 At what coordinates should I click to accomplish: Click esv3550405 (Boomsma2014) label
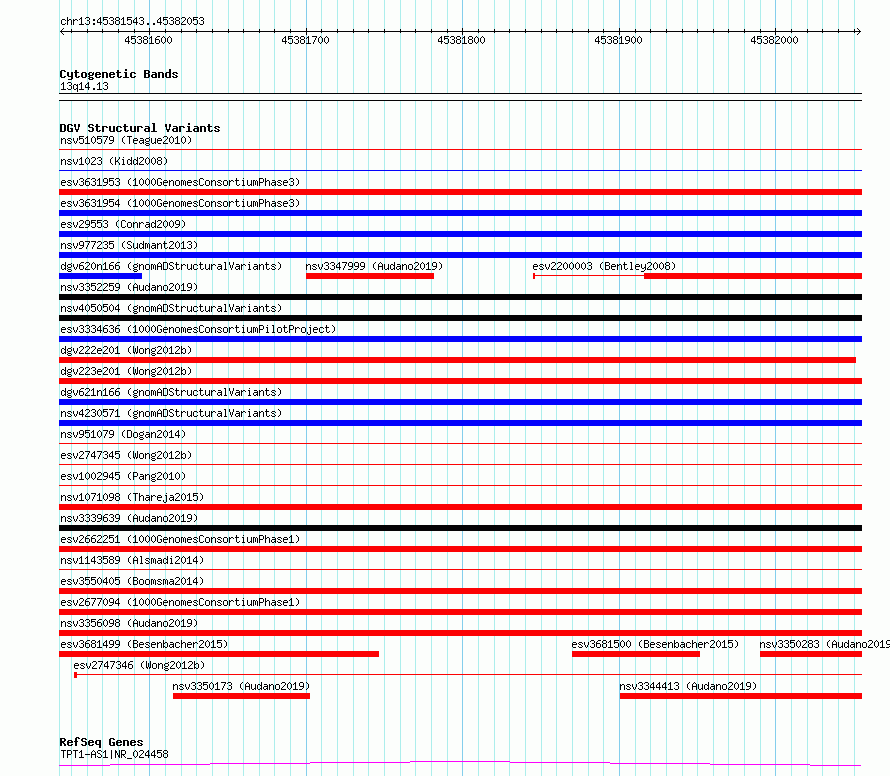click(x=132, y=581)
